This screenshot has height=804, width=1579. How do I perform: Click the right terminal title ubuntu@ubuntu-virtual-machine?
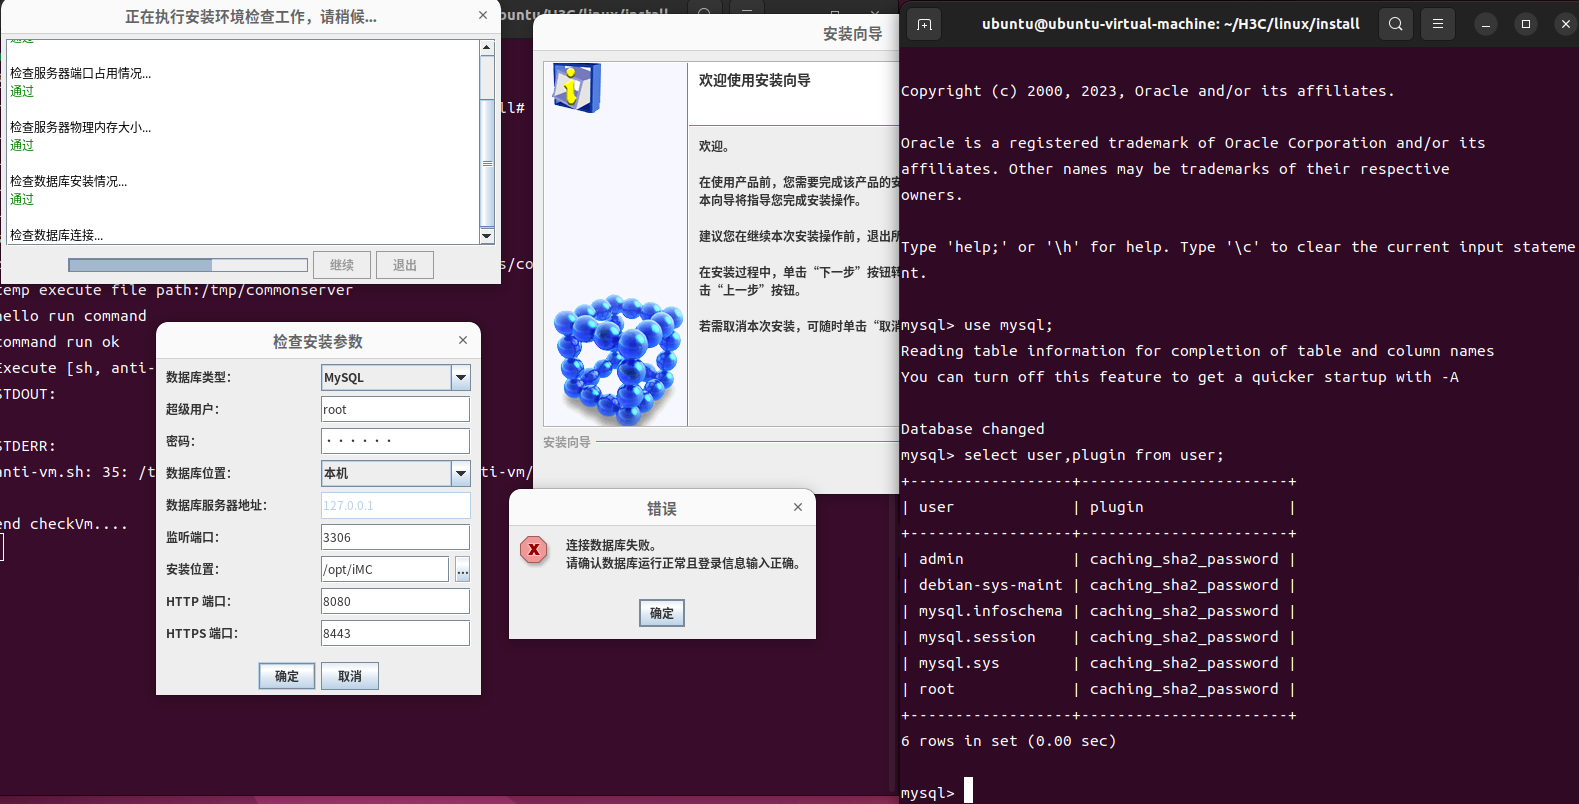(1171, 24)
